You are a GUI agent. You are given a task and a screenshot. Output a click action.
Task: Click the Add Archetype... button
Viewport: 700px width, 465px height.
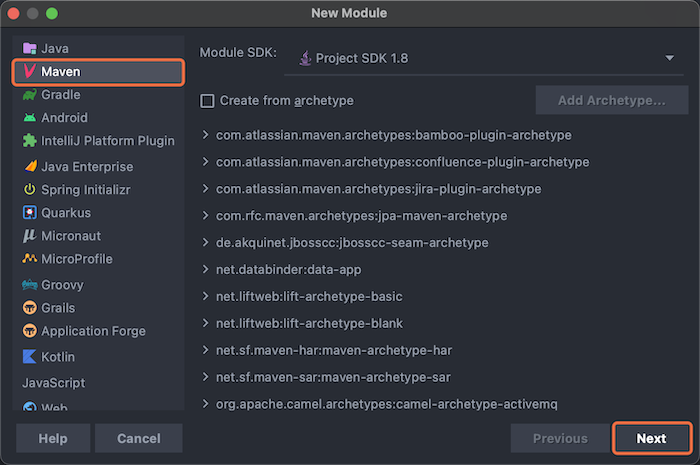point(612,100)
